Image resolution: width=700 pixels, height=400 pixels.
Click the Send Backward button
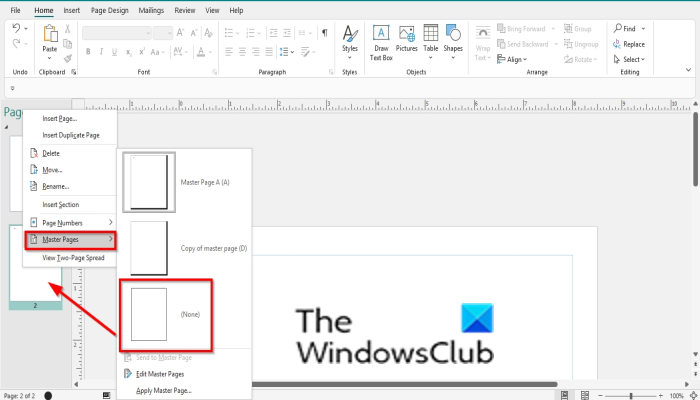pos(523,44)
